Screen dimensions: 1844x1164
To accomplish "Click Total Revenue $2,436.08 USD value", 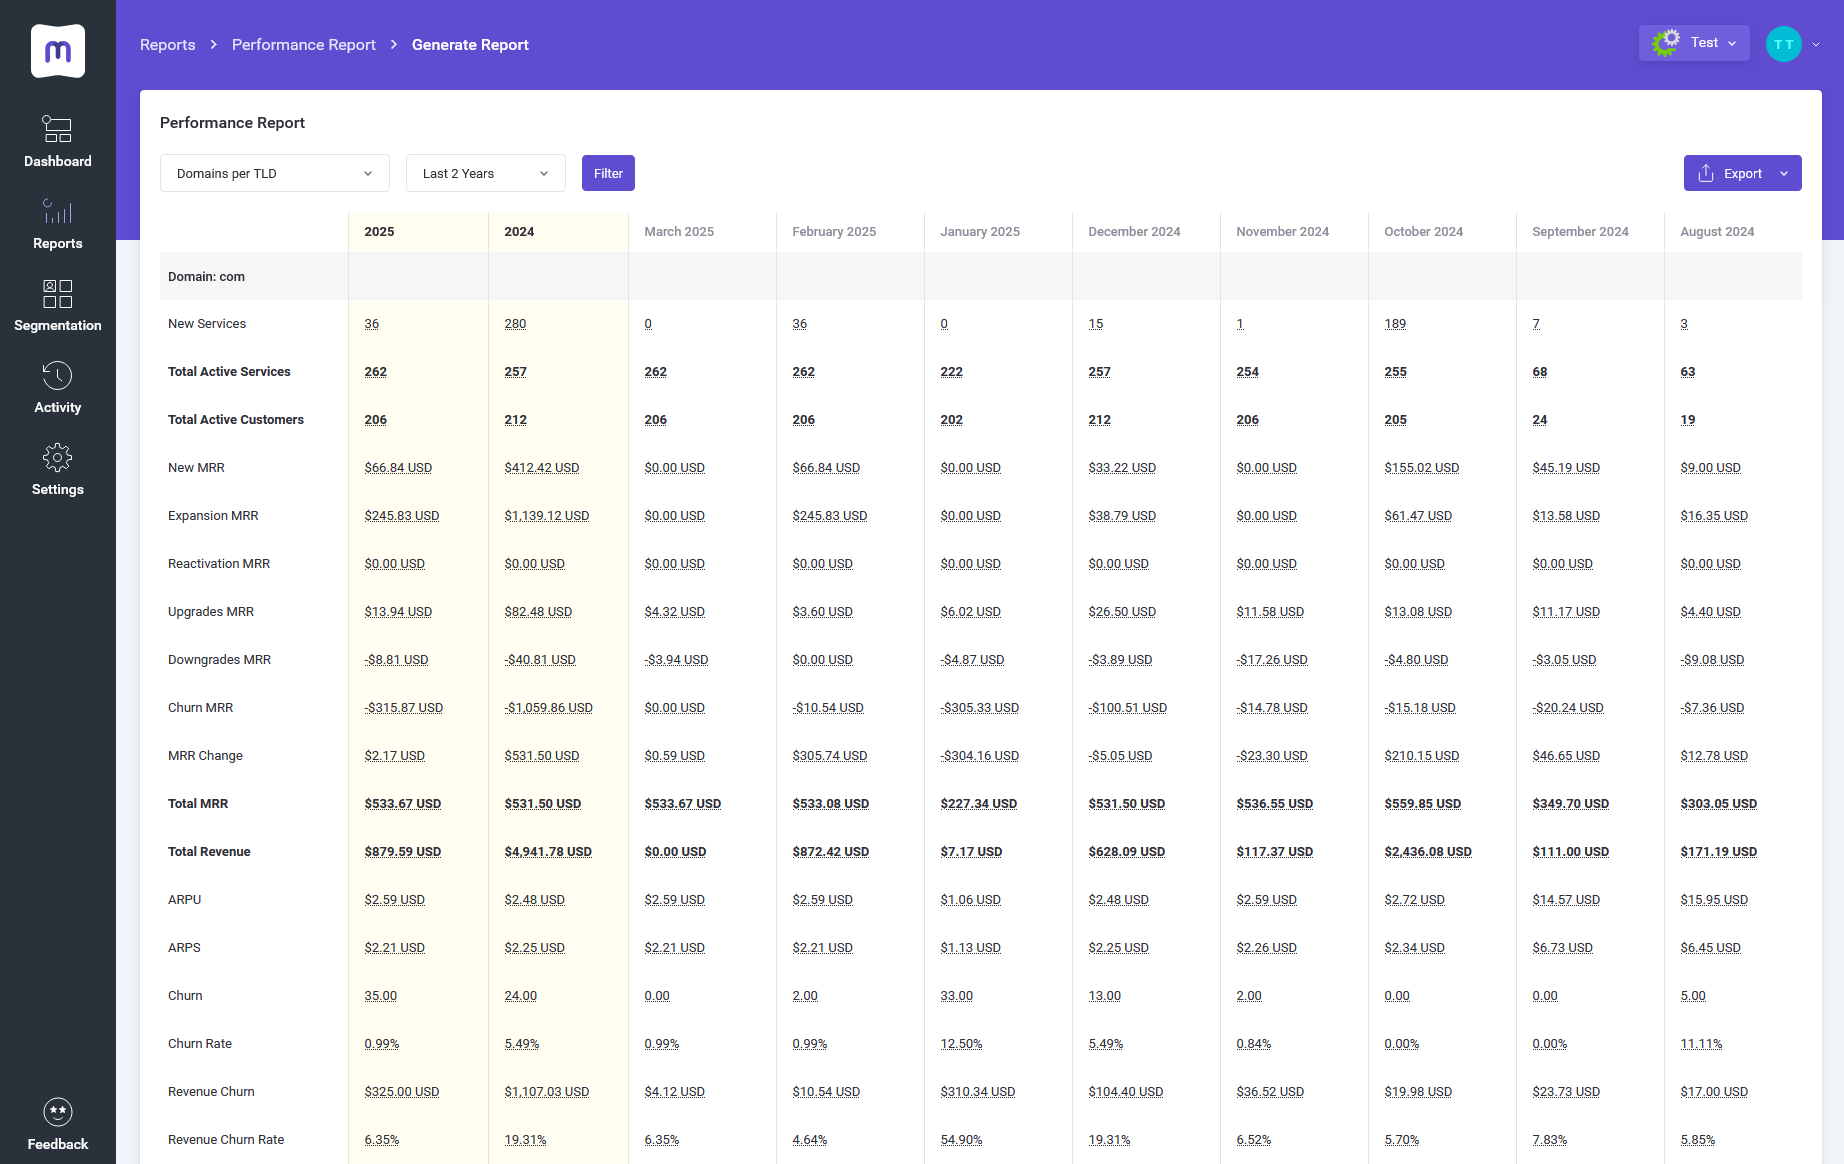I will point(1428,852).
